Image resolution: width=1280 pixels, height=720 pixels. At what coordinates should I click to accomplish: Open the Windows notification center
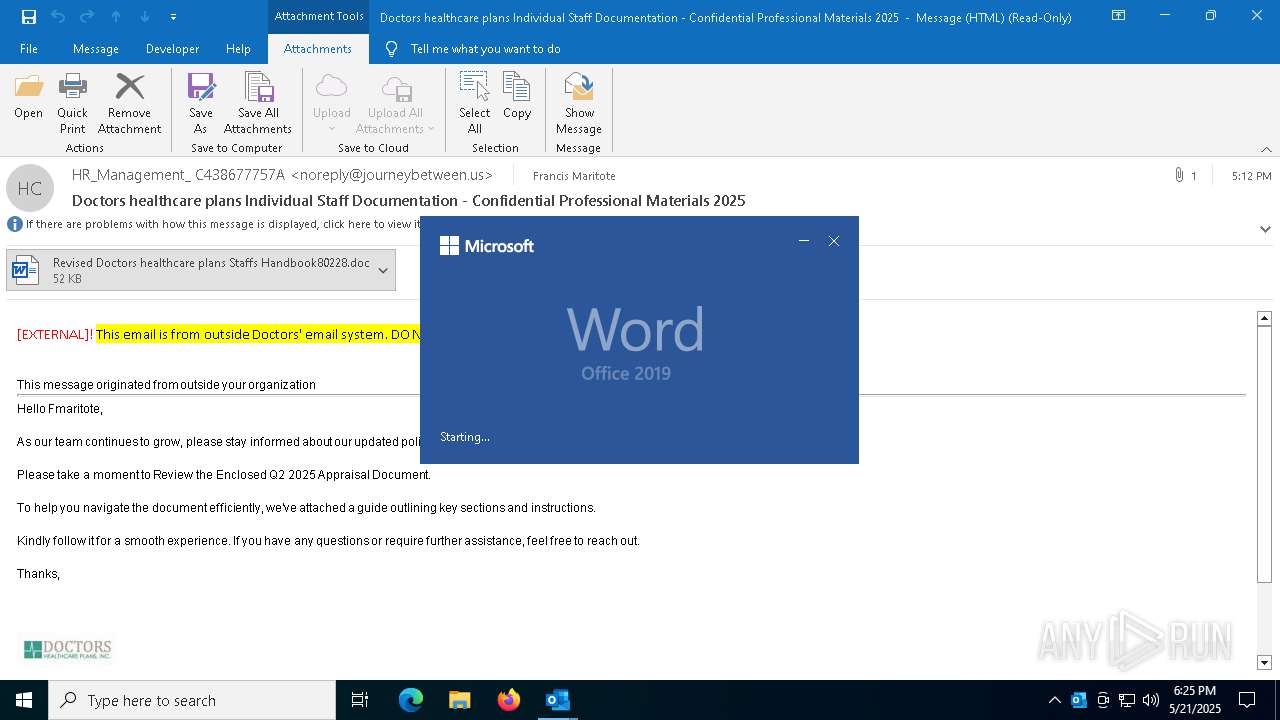pyautogui.click(x=1247, y=700)
